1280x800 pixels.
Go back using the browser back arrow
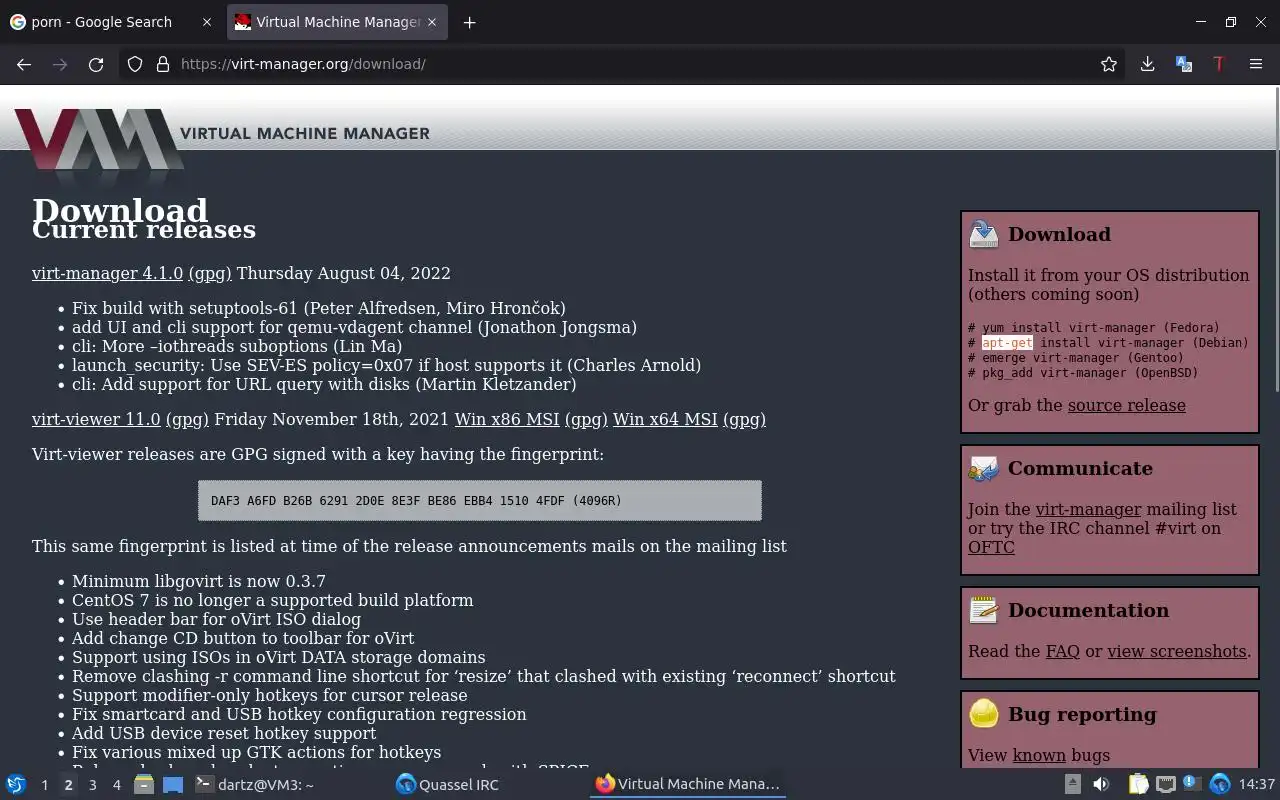click(x=24, y=64)
